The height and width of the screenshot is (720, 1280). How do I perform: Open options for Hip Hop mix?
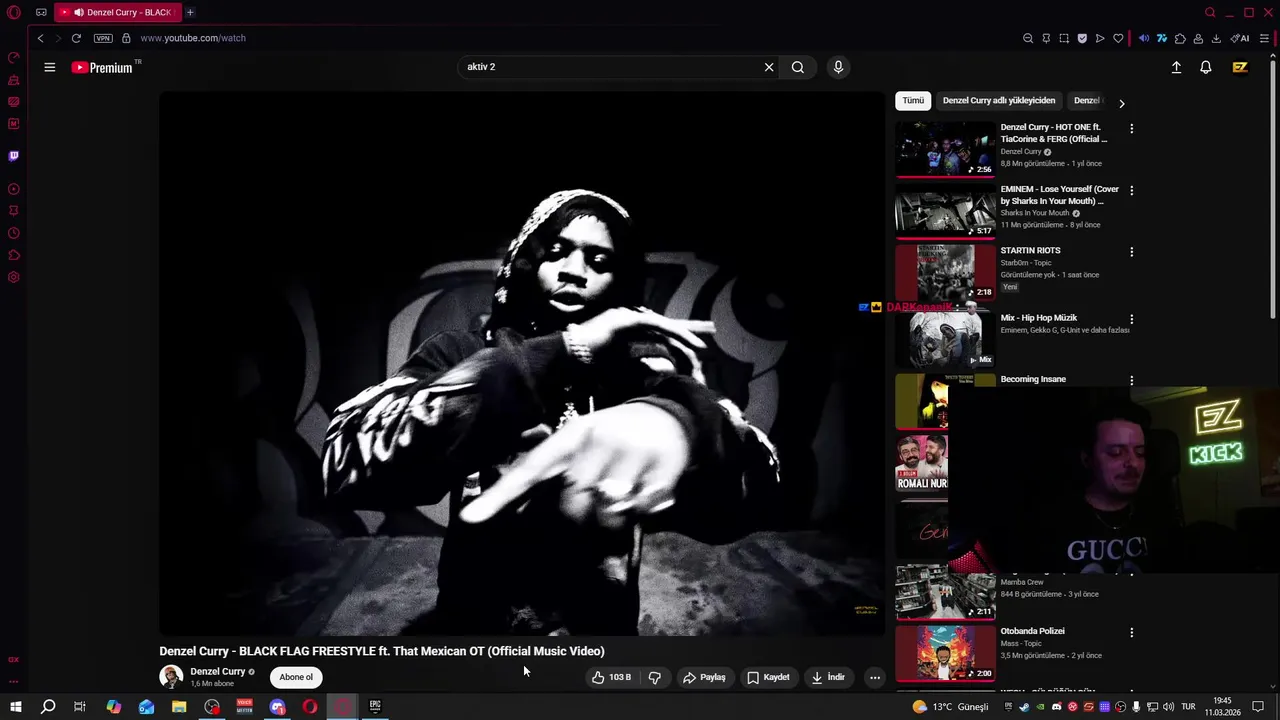point(1131,319)
